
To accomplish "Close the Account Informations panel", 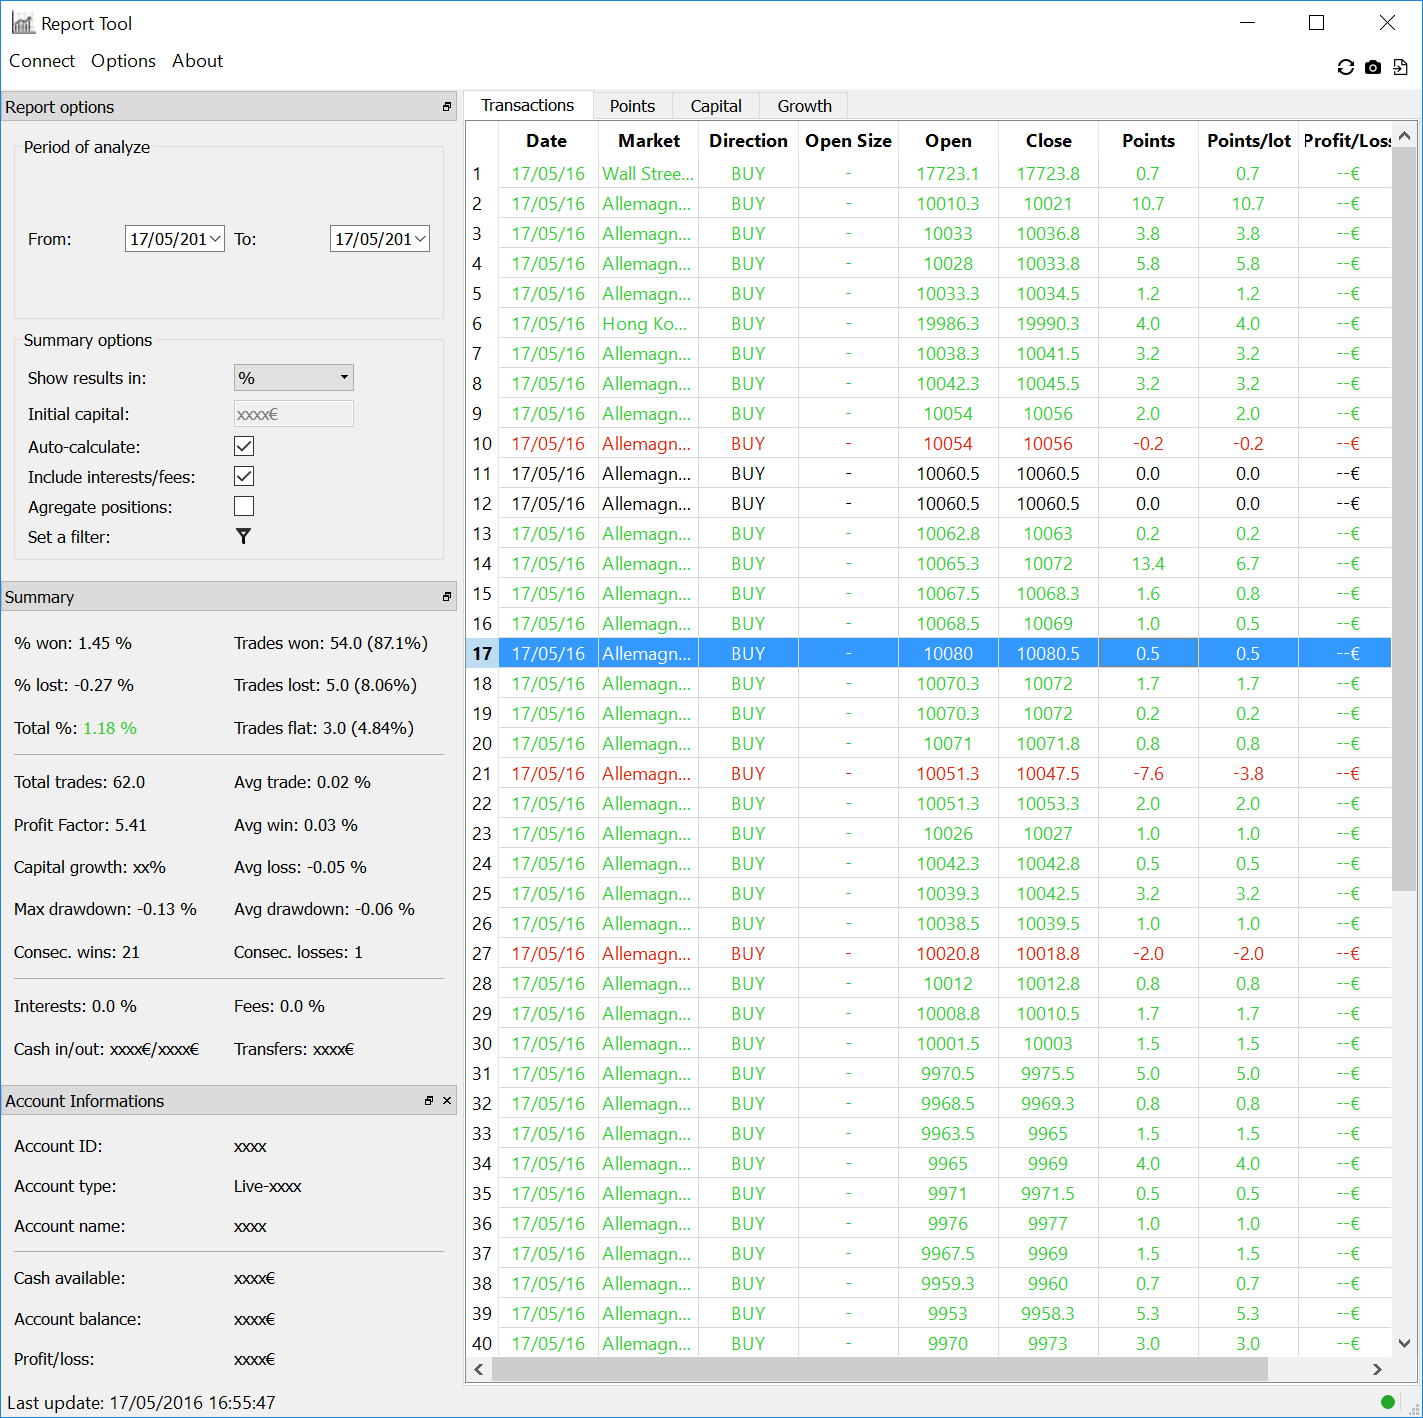I will click(447, 1100).
